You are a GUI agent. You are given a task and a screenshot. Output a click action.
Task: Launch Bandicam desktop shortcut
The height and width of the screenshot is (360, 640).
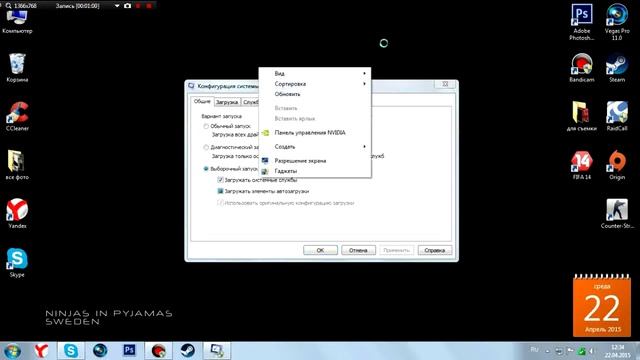point(582,68)
